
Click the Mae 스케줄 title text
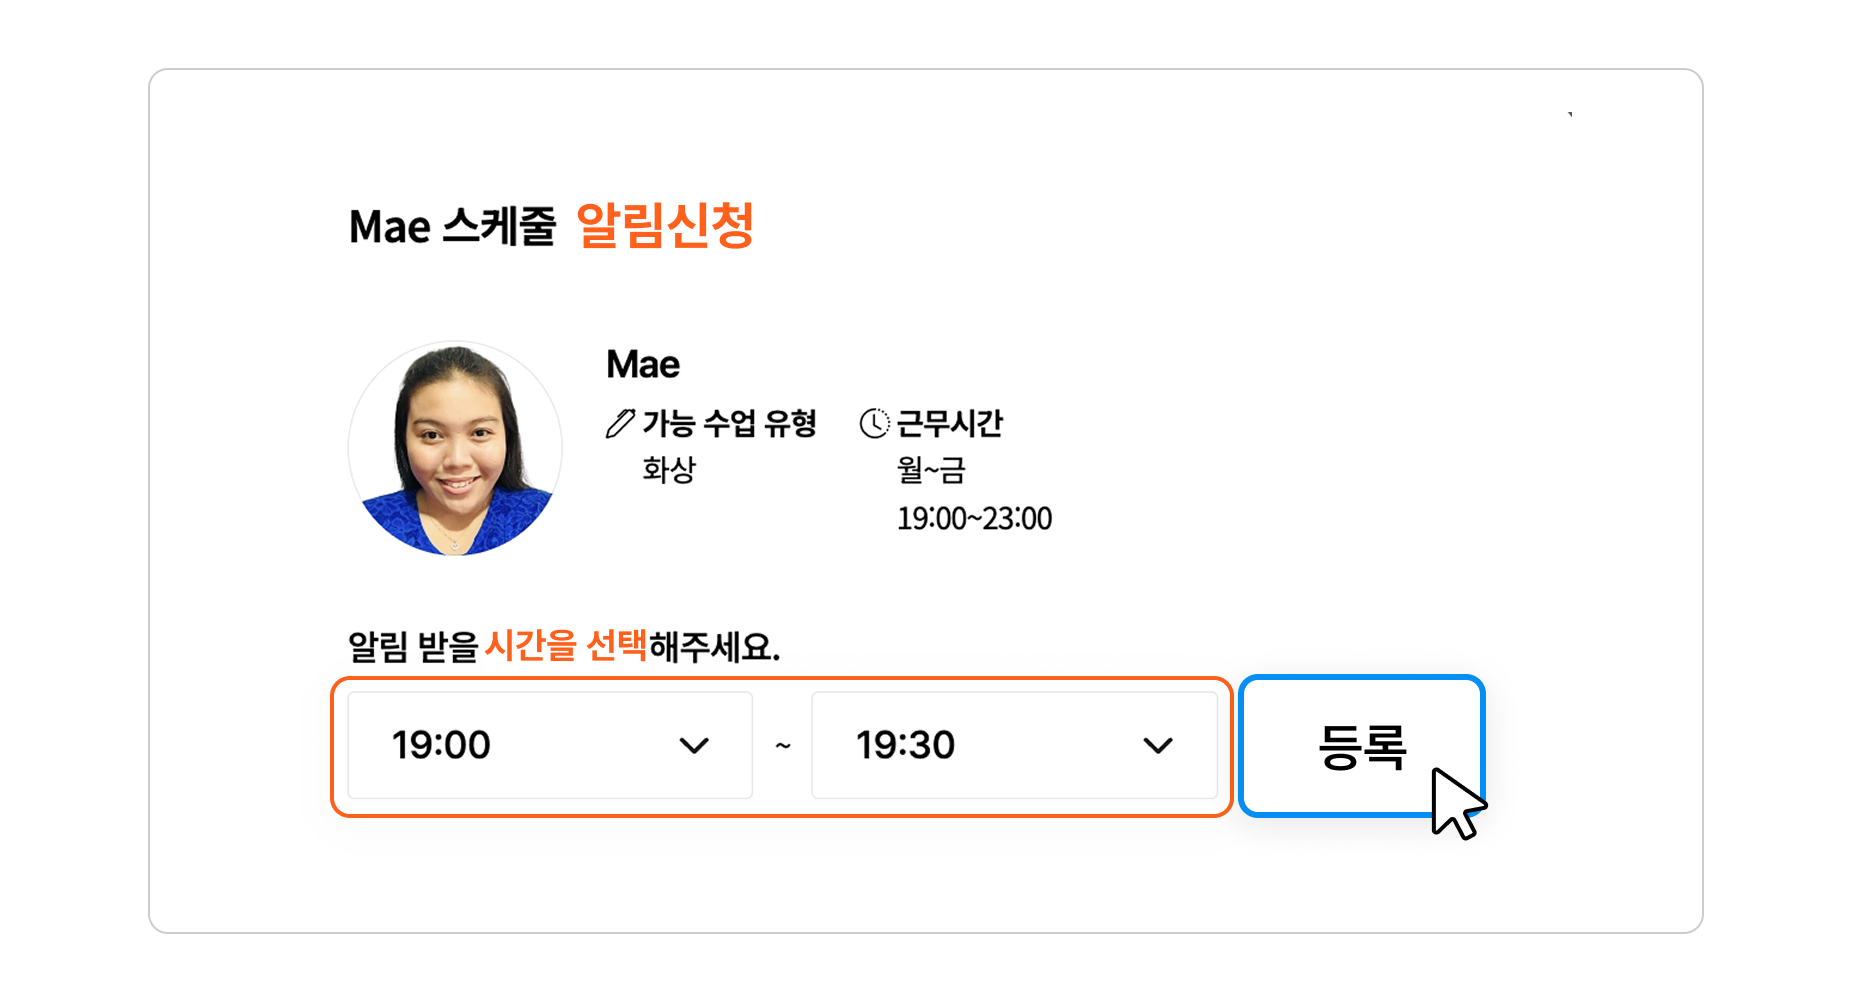452,227
